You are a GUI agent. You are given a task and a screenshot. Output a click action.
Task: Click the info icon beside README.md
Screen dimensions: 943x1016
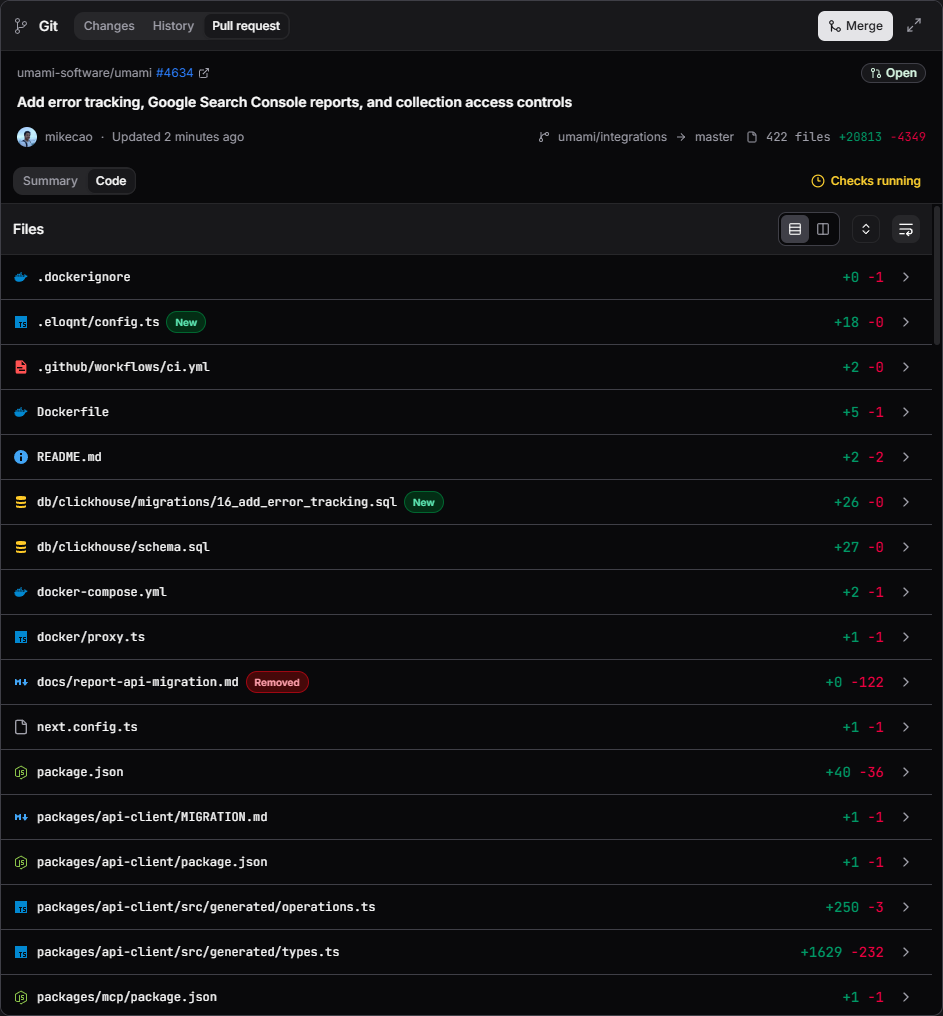click(21, 457)
